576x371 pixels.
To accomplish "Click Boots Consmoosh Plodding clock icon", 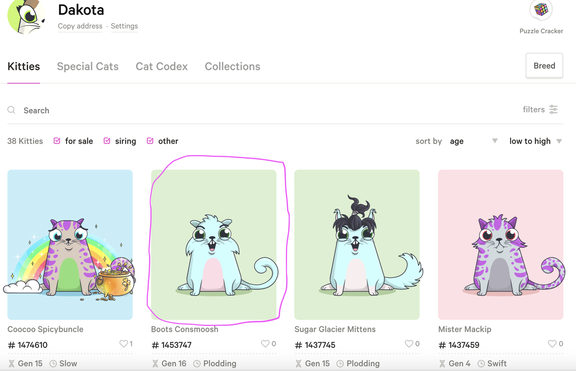I will (x=197, y=364).
